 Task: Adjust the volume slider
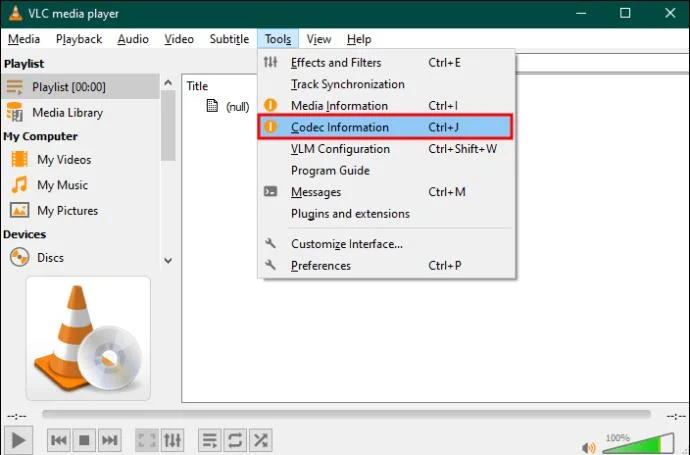point(638,444)
